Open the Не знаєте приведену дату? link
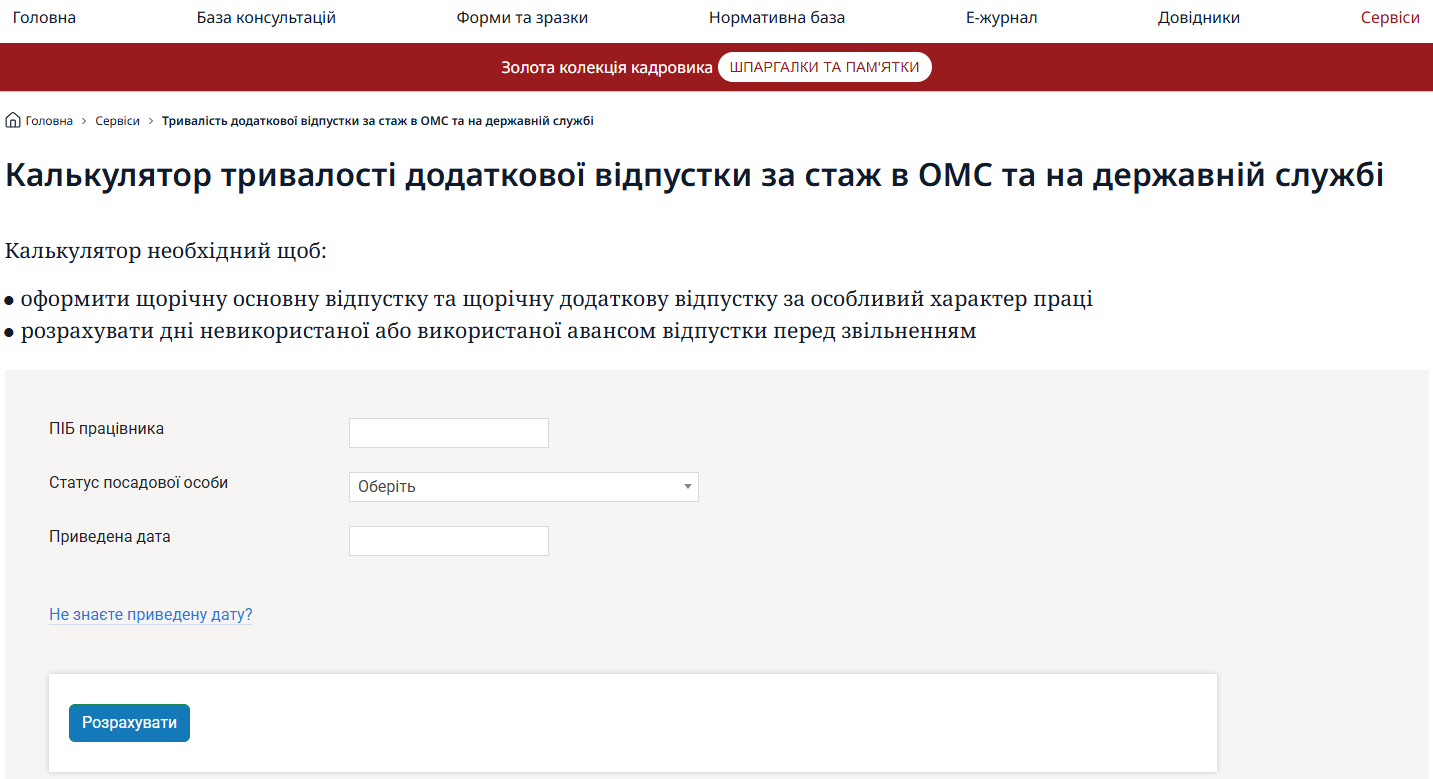 150,614
